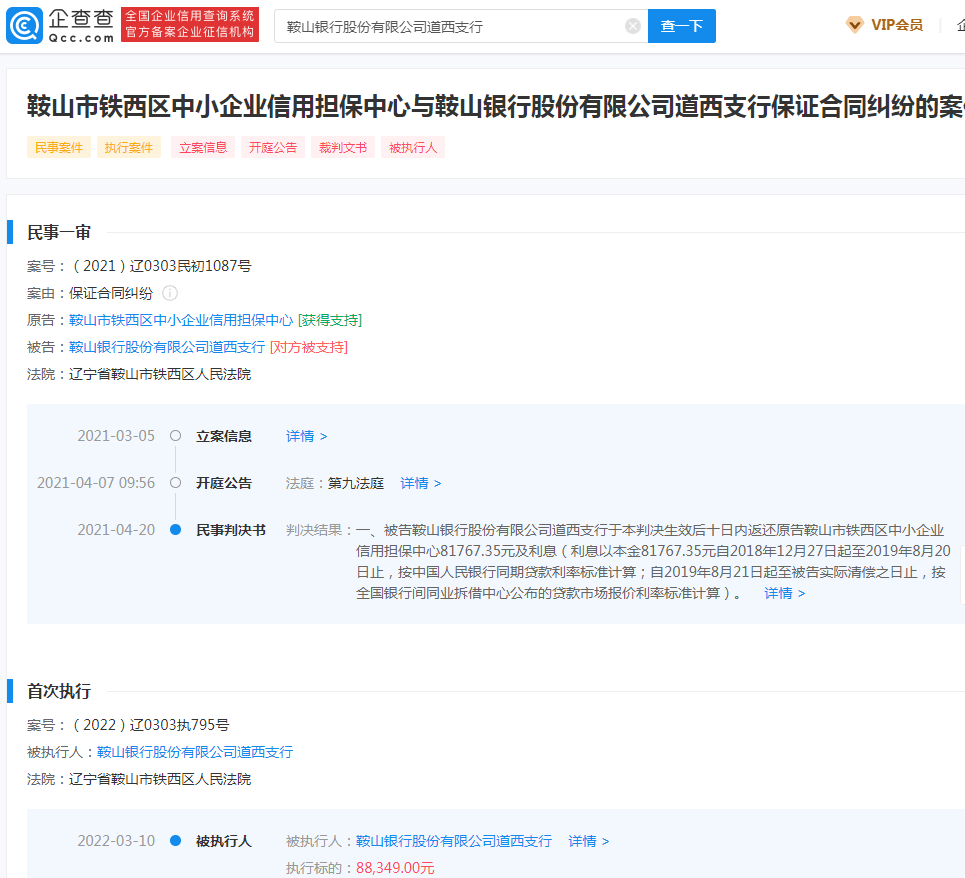
Task: Open 被执行人 company link in 2022-03-10 row
Action: (454, 841)
